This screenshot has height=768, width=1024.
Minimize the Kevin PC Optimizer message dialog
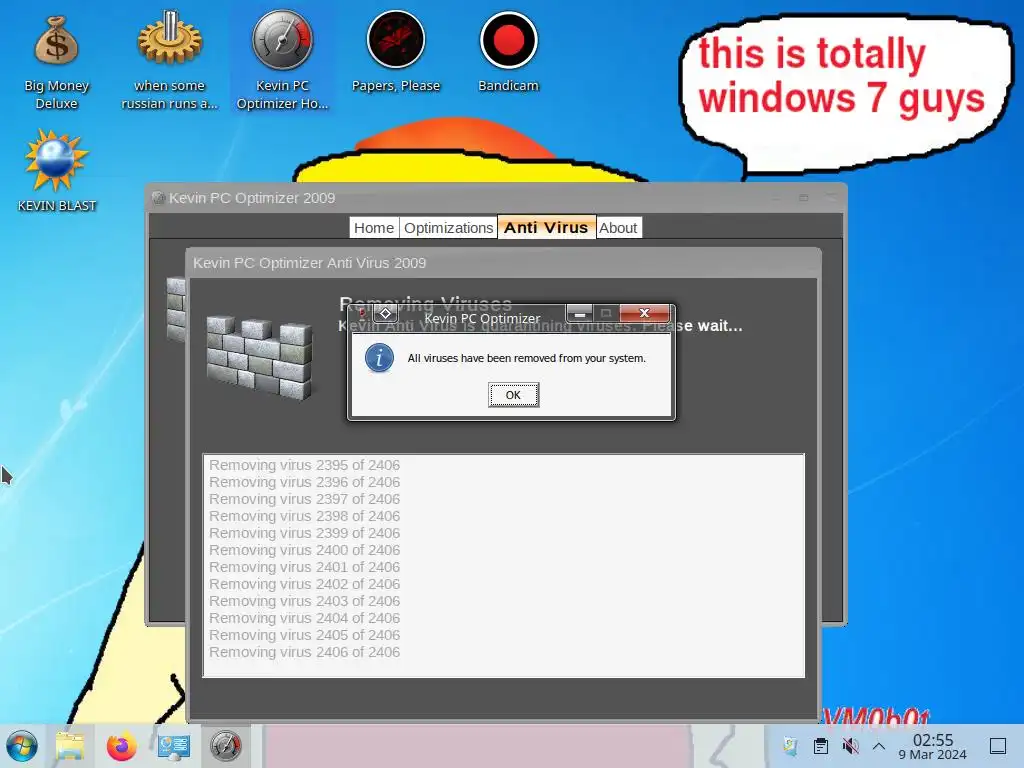pyautogui.click(x=579, y=313)
